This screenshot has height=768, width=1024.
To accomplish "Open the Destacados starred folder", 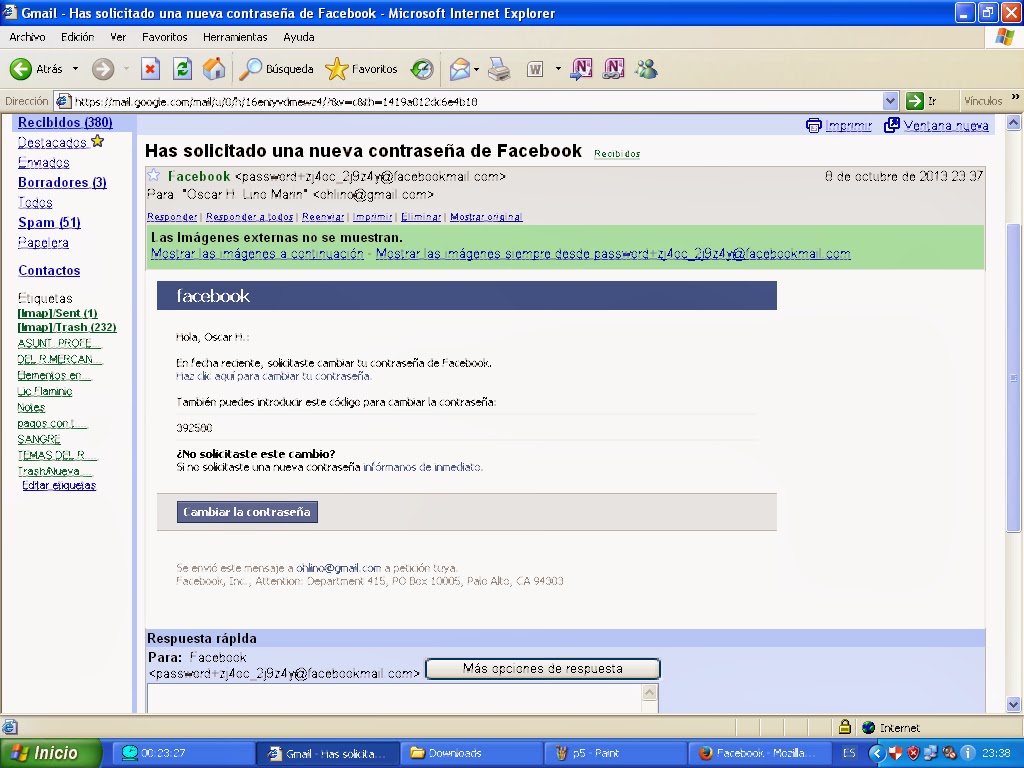I will 52,142.
